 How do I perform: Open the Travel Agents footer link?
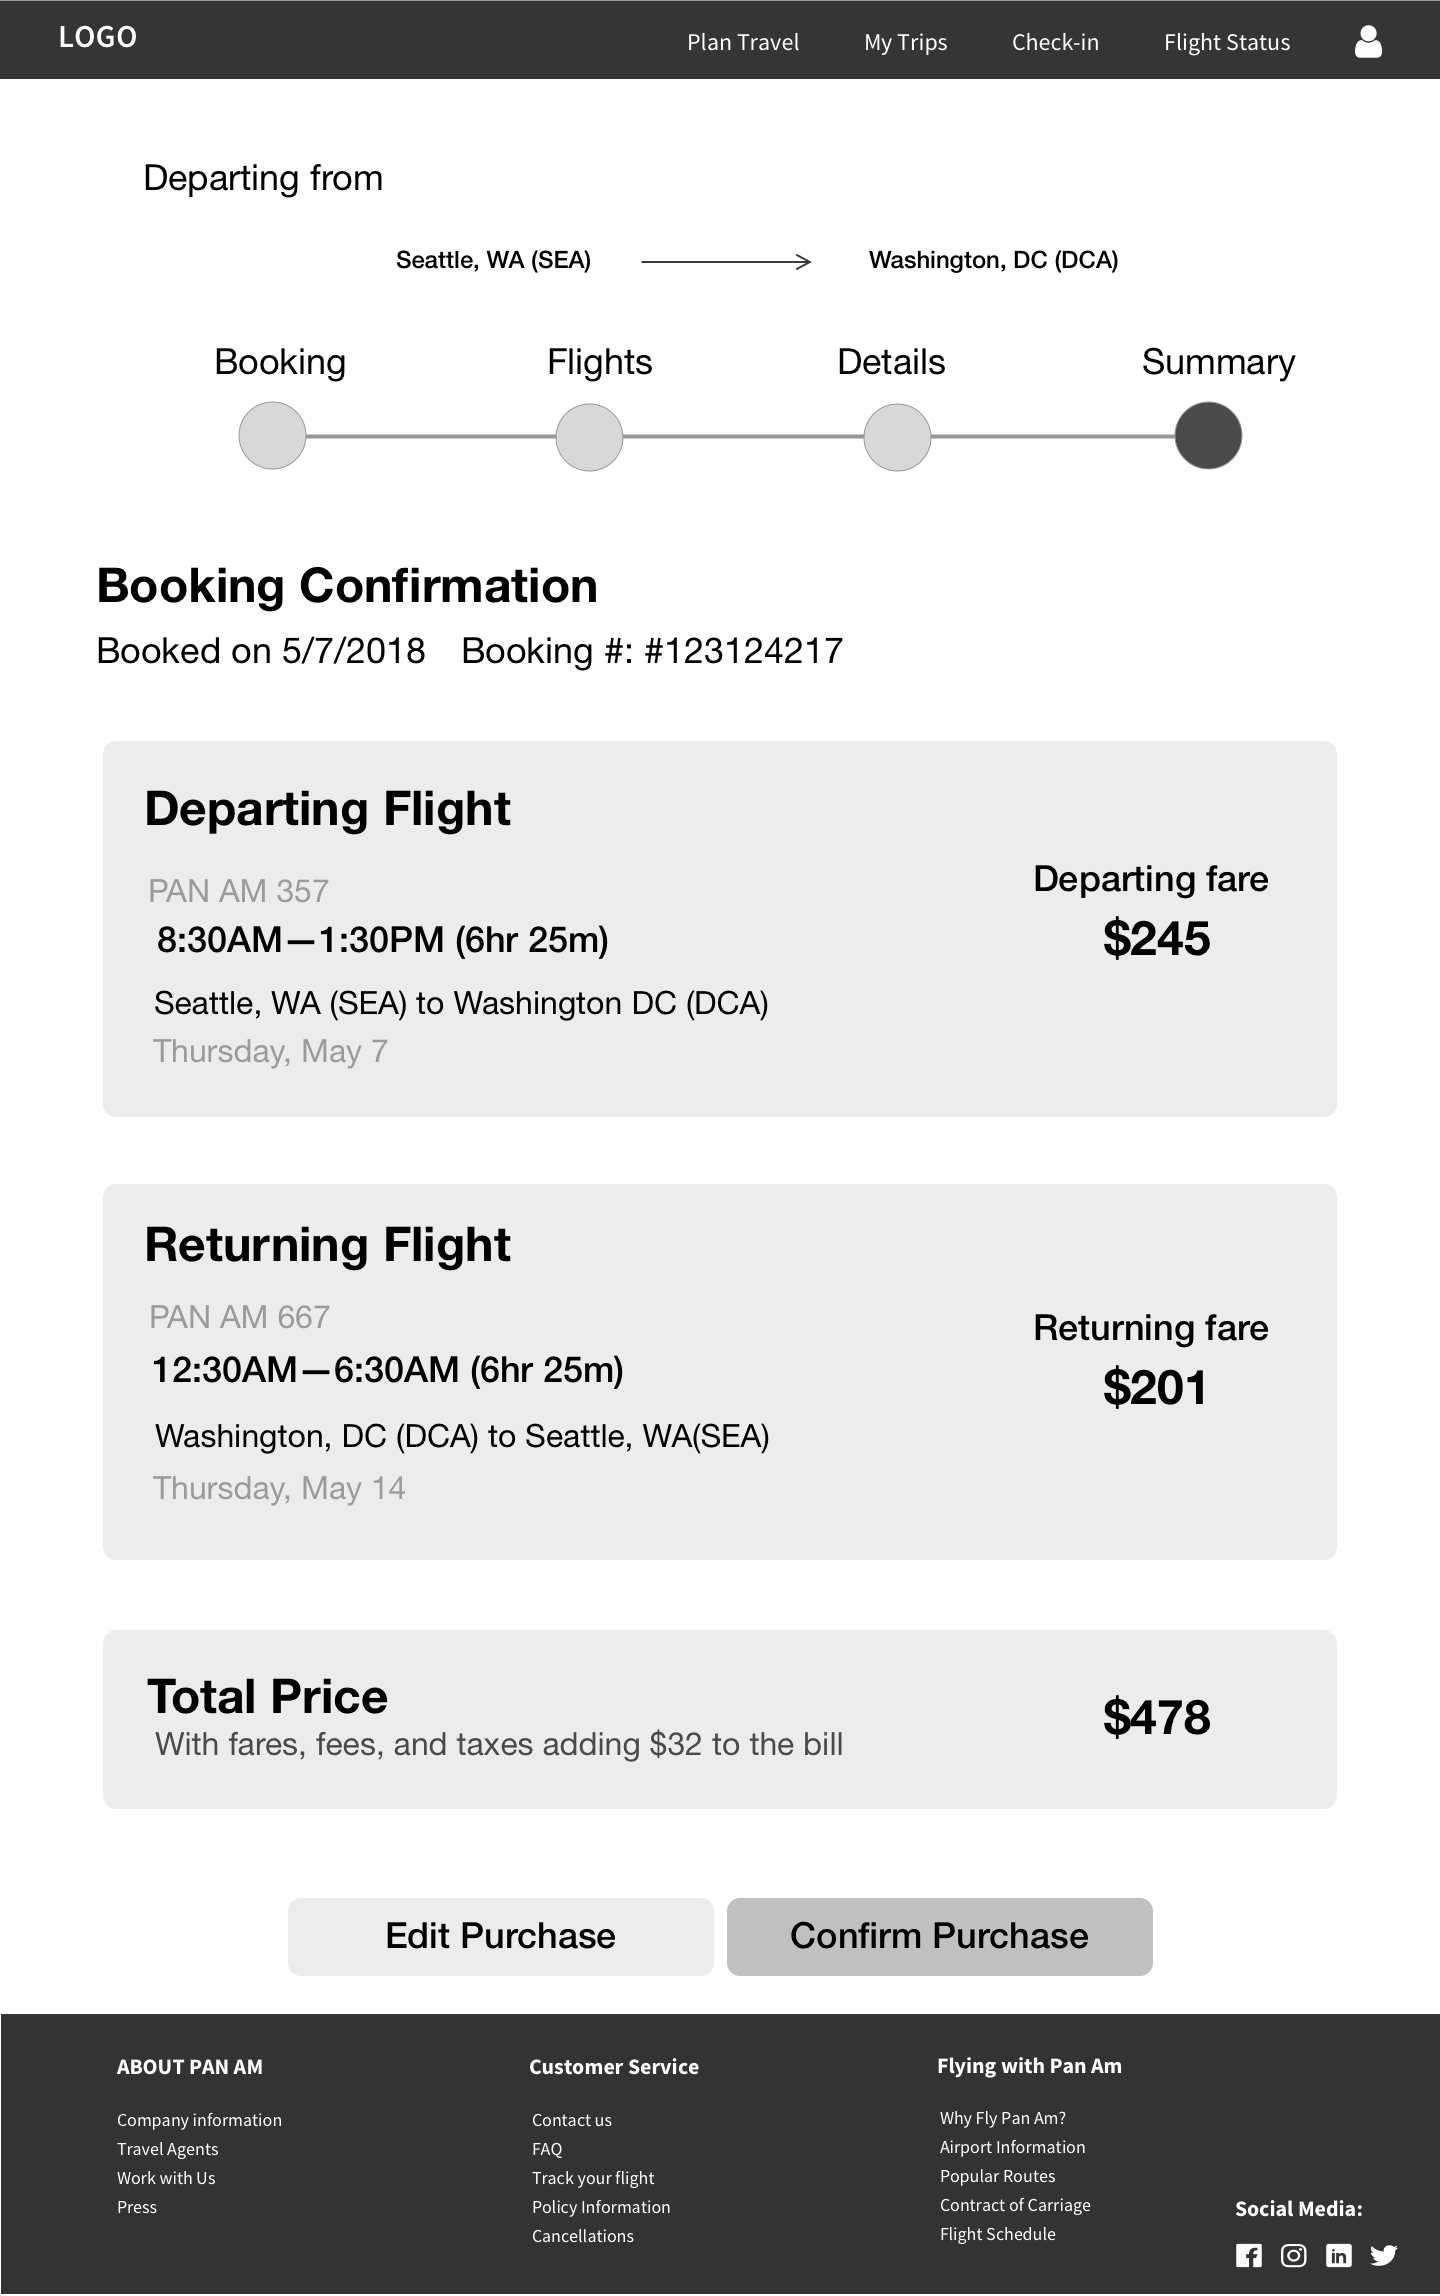[x=167, y=2149]
